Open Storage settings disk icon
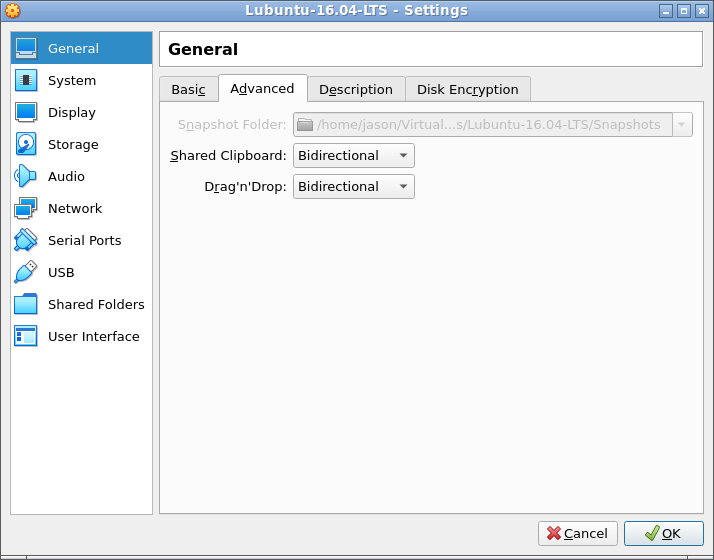714x560 pixels. coord(26,144)
